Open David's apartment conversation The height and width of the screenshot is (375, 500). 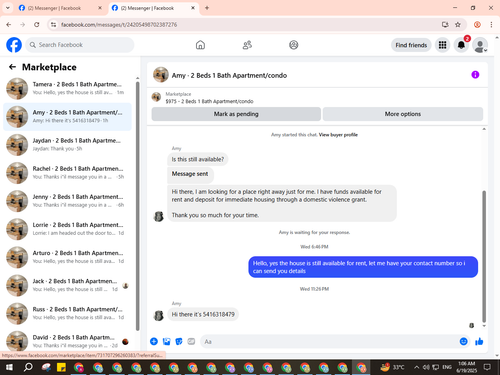pos(68,341)
